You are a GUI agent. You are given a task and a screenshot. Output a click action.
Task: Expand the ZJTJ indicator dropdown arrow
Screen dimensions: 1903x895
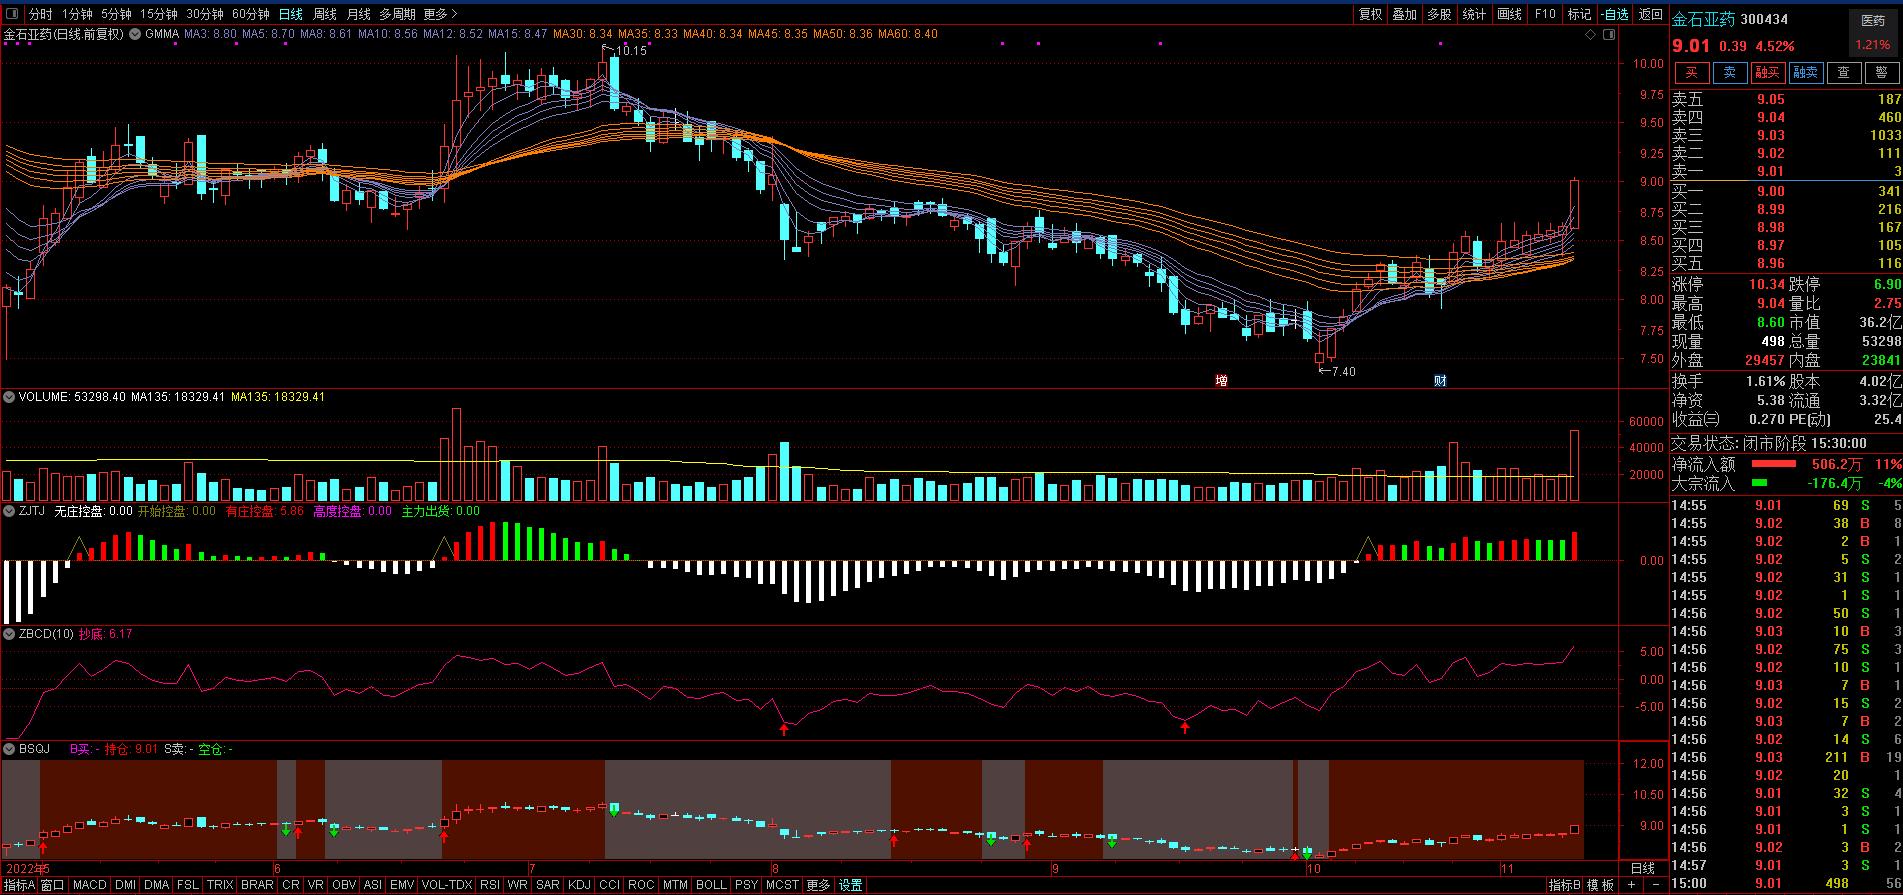10,511
